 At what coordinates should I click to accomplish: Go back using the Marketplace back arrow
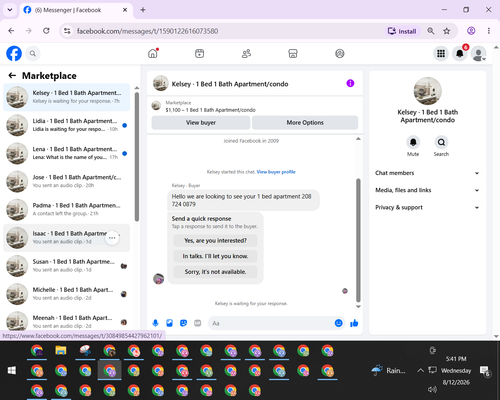12,76
